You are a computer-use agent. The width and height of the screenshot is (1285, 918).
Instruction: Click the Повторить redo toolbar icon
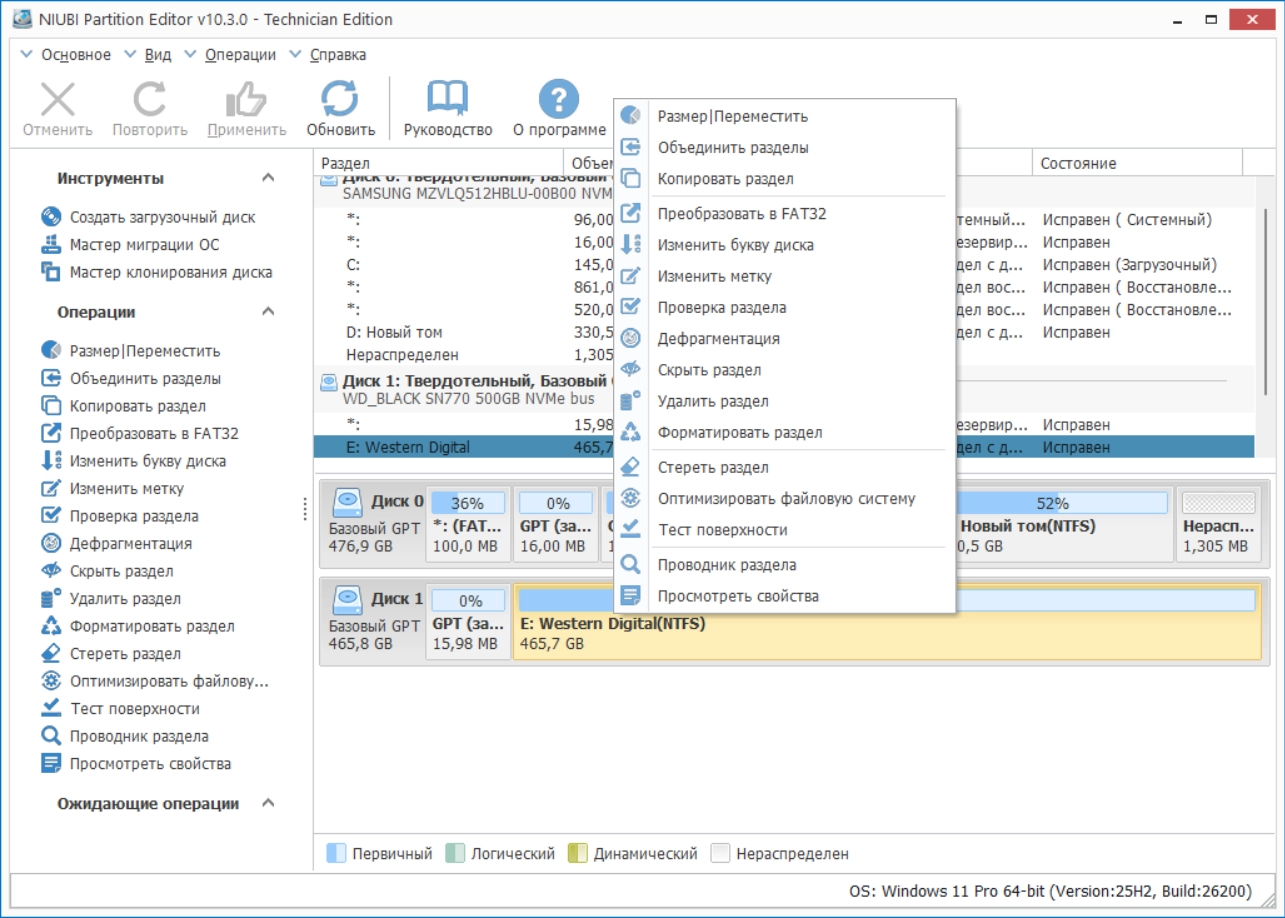click(150, 99)
